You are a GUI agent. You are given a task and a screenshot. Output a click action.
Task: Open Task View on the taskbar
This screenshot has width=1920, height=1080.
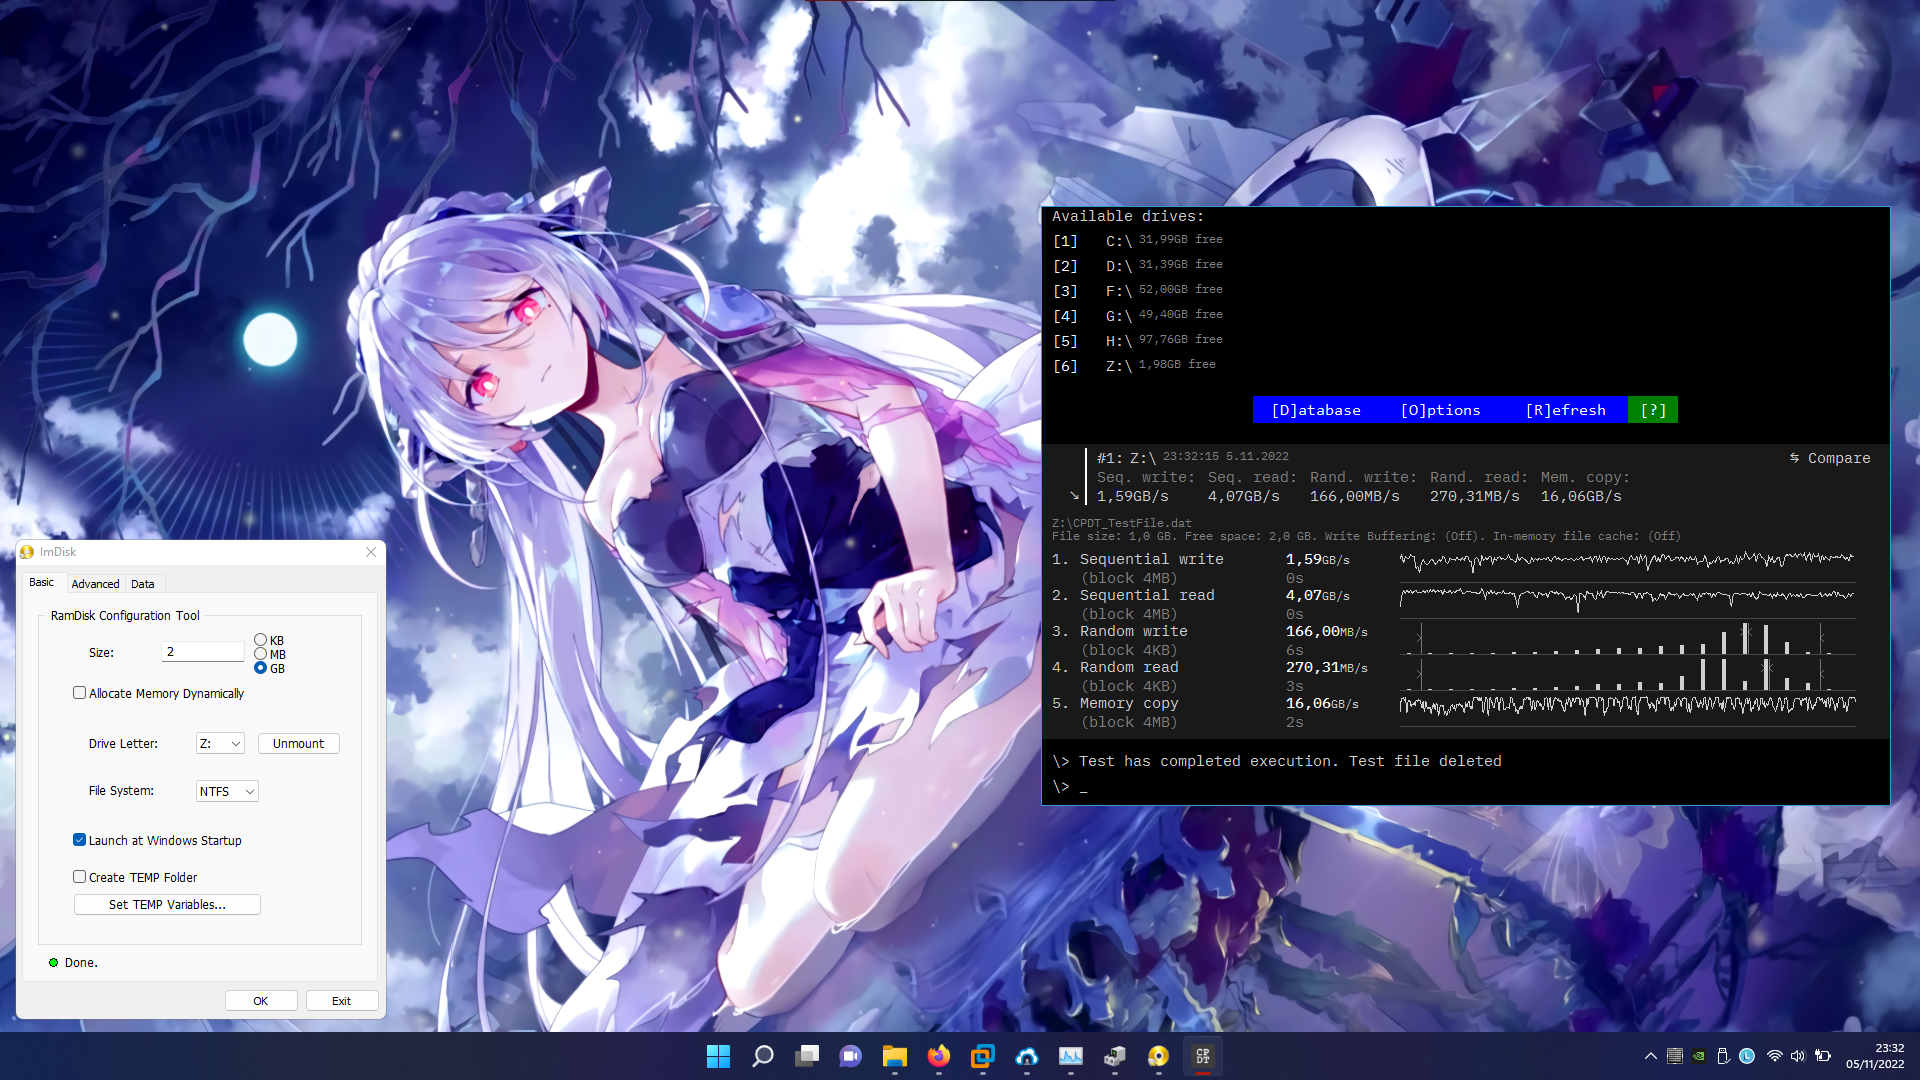[x=807, y=1056]
